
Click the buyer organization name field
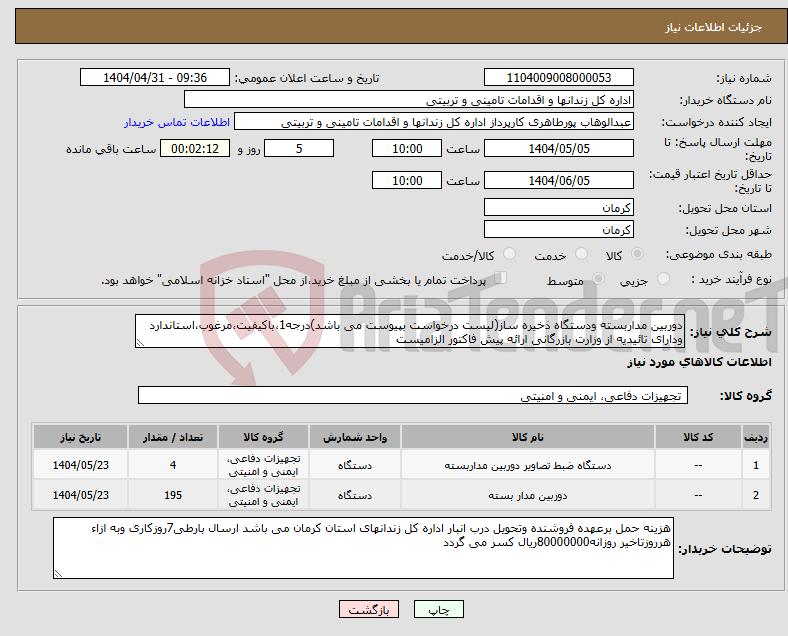pos(409,99)
